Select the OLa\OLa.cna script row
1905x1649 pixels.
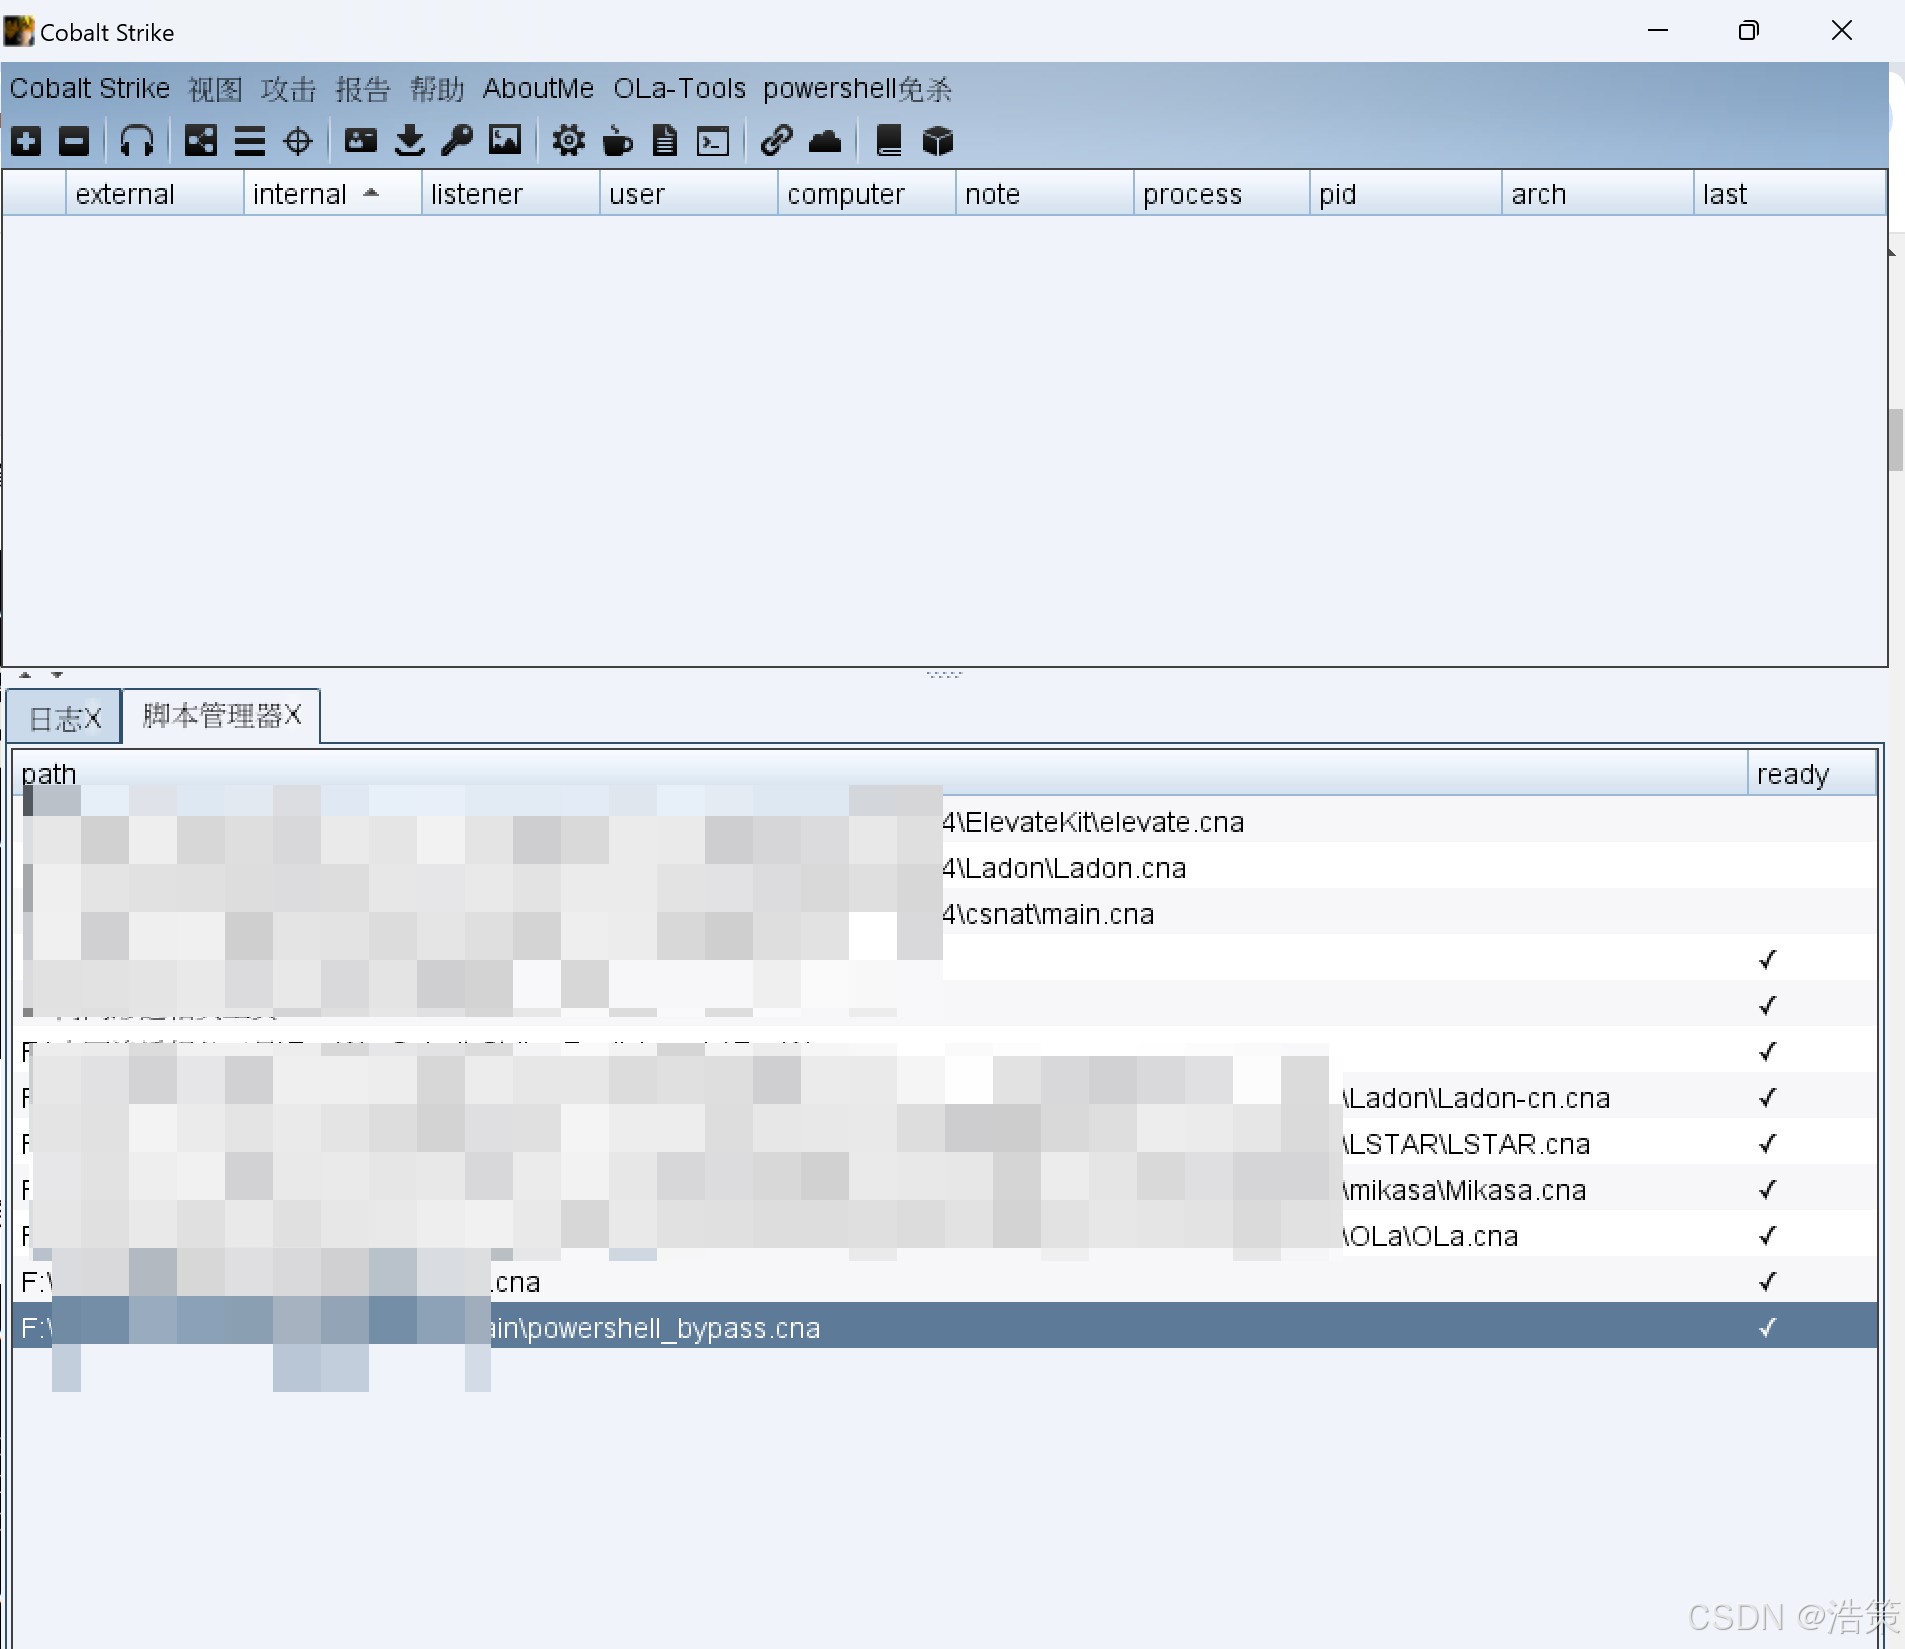point(945,1236)
